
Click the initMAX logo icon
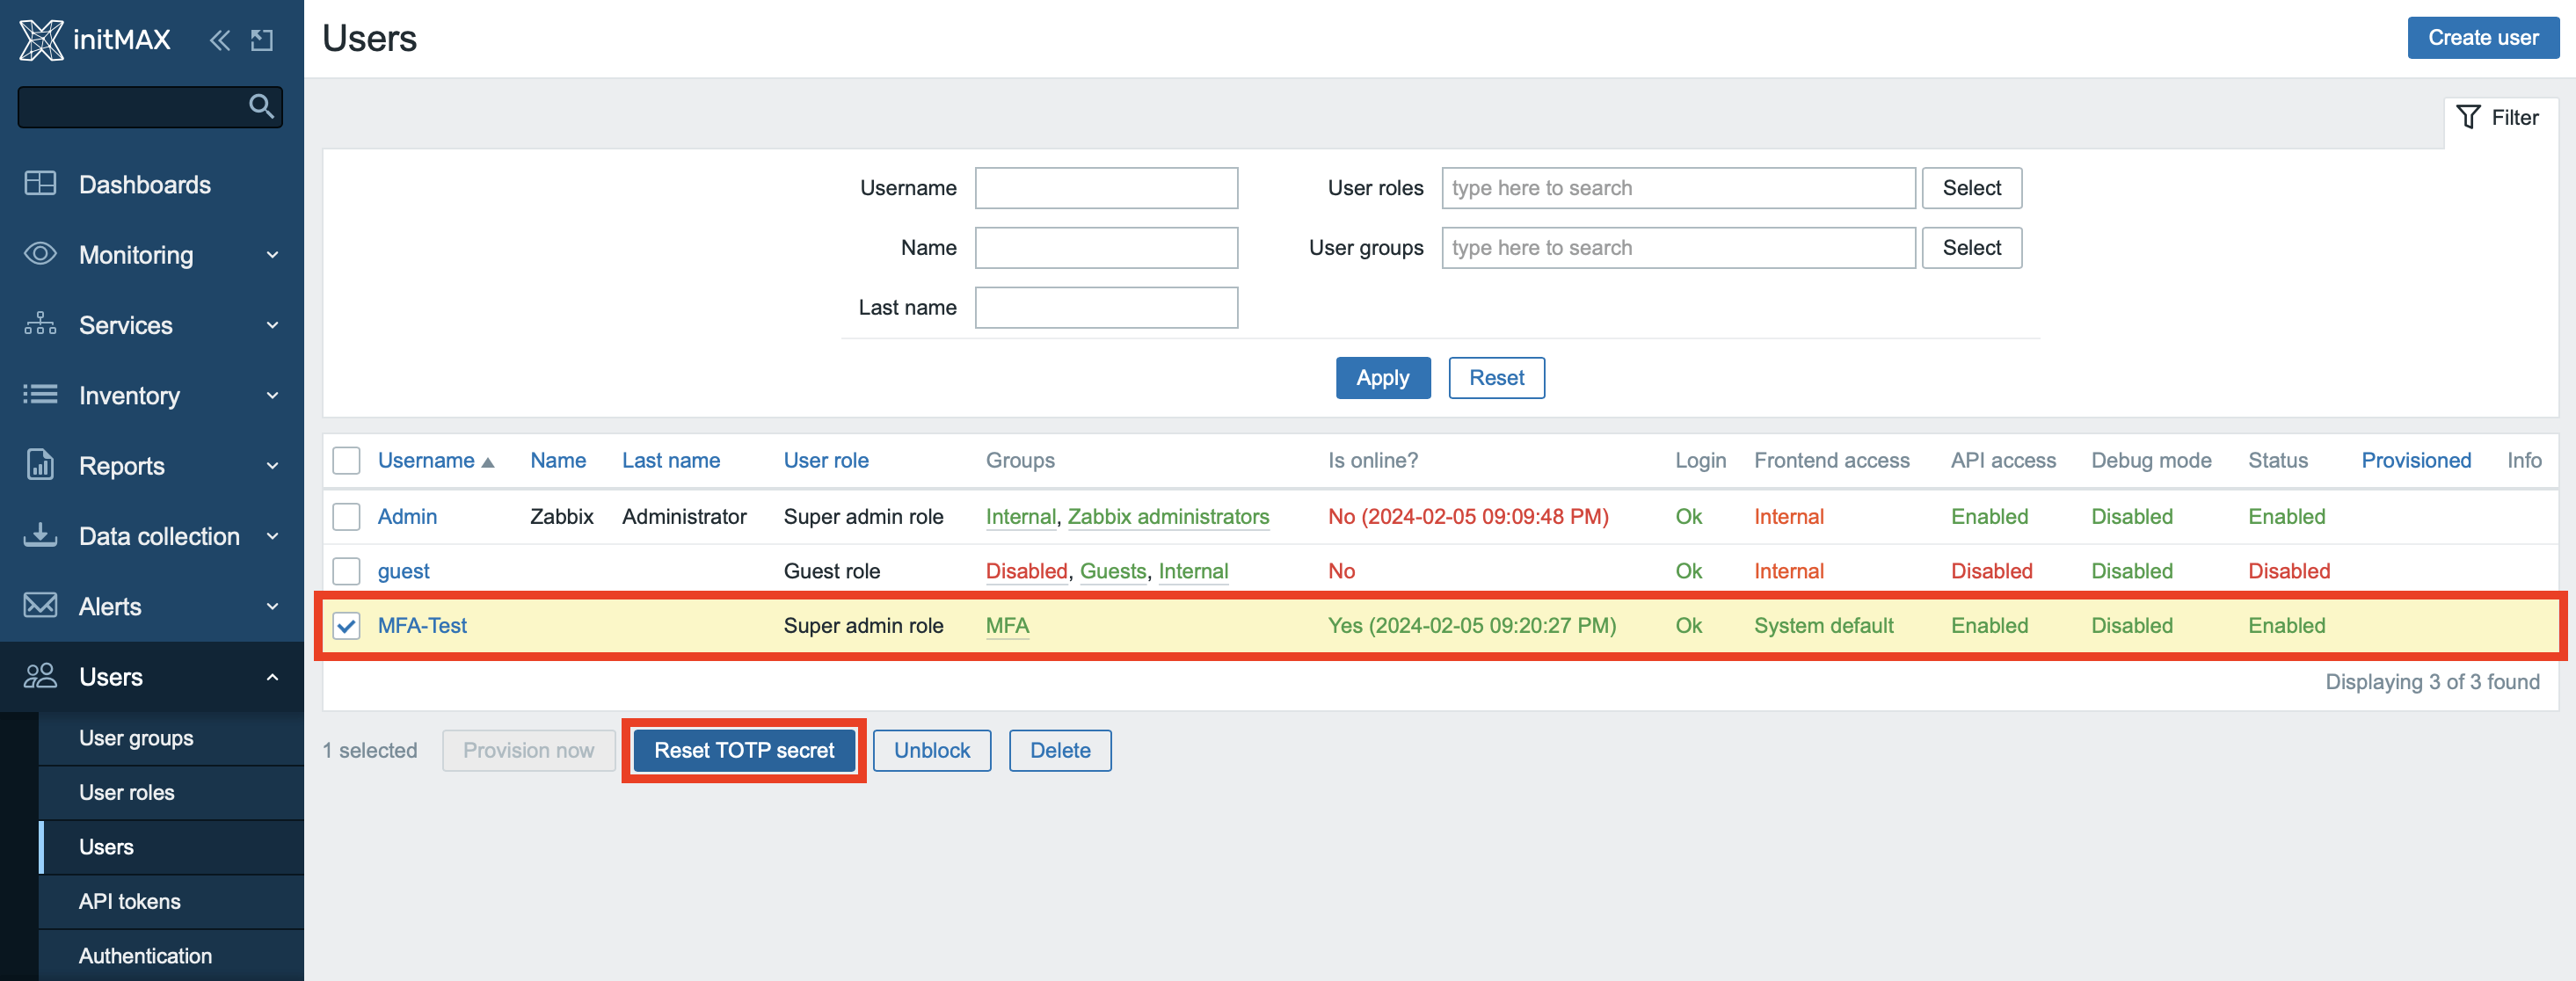[41, 40]
